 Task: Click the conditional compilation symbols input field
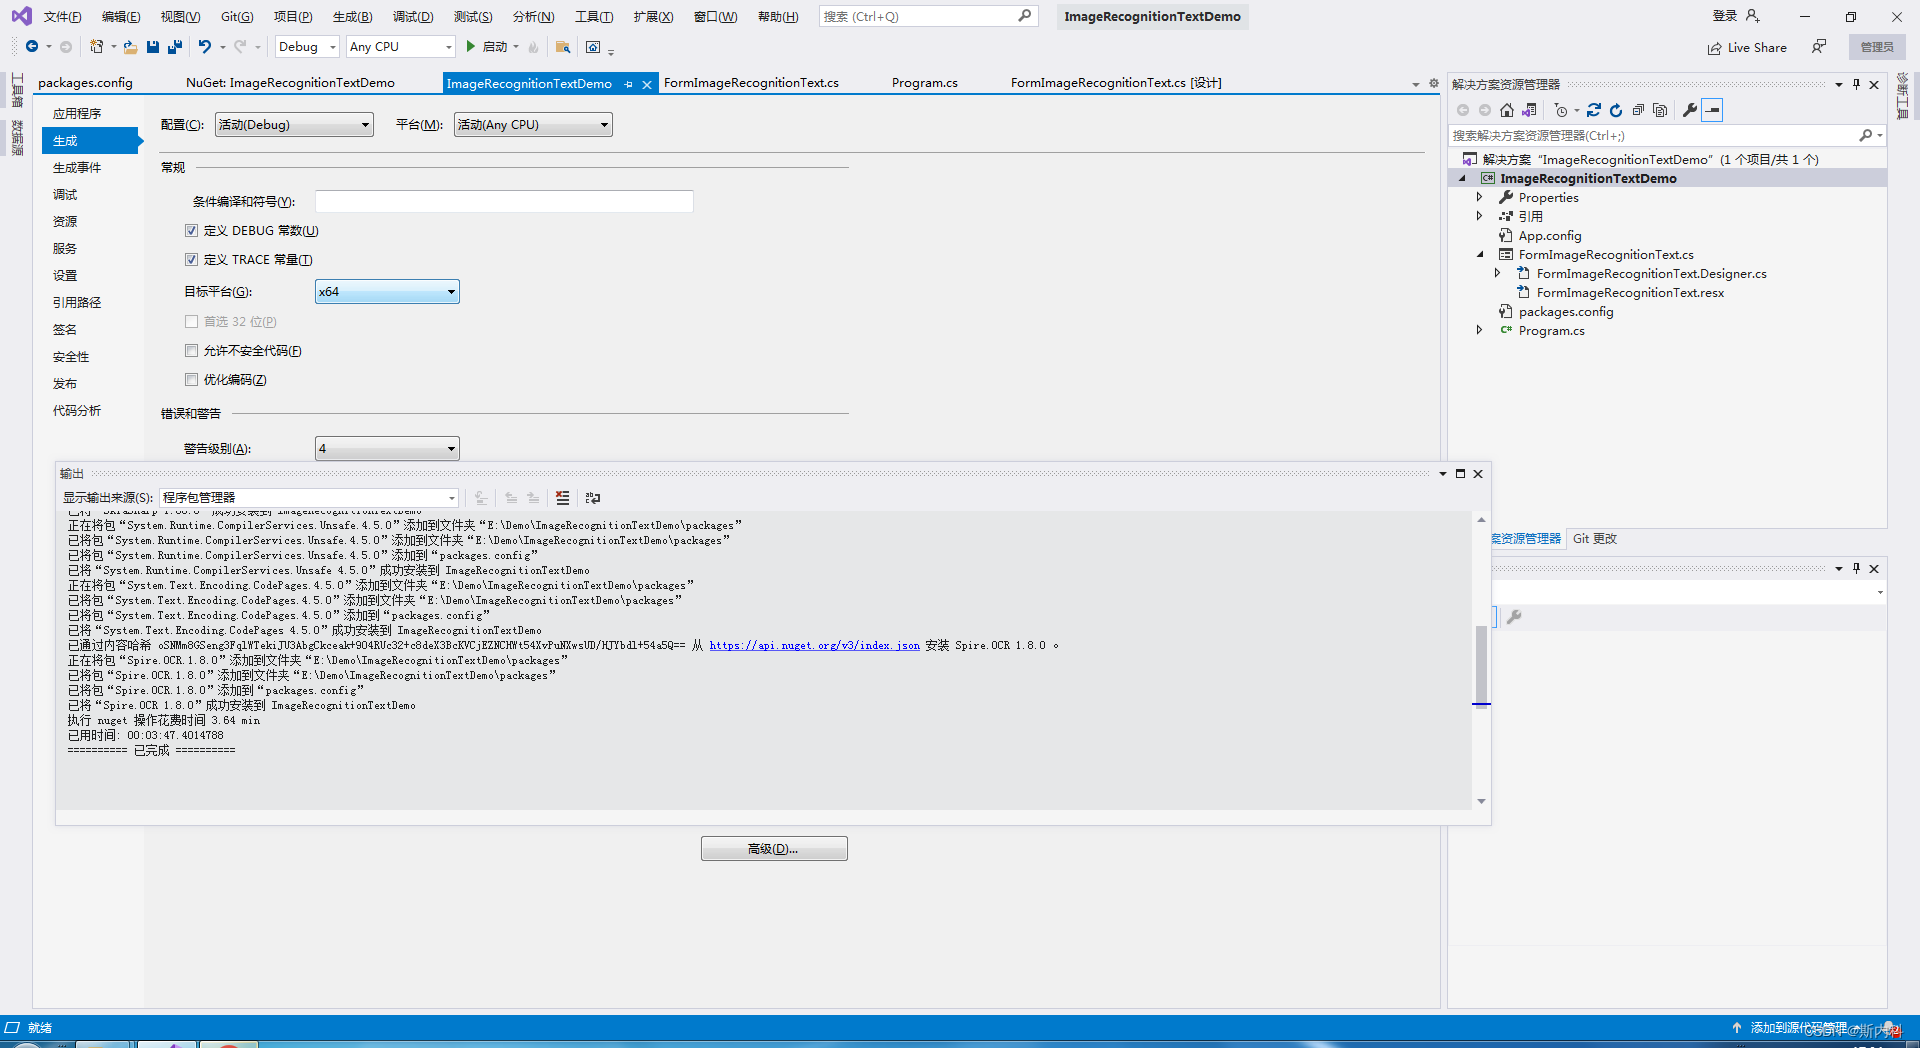click(x=504, y=201)
